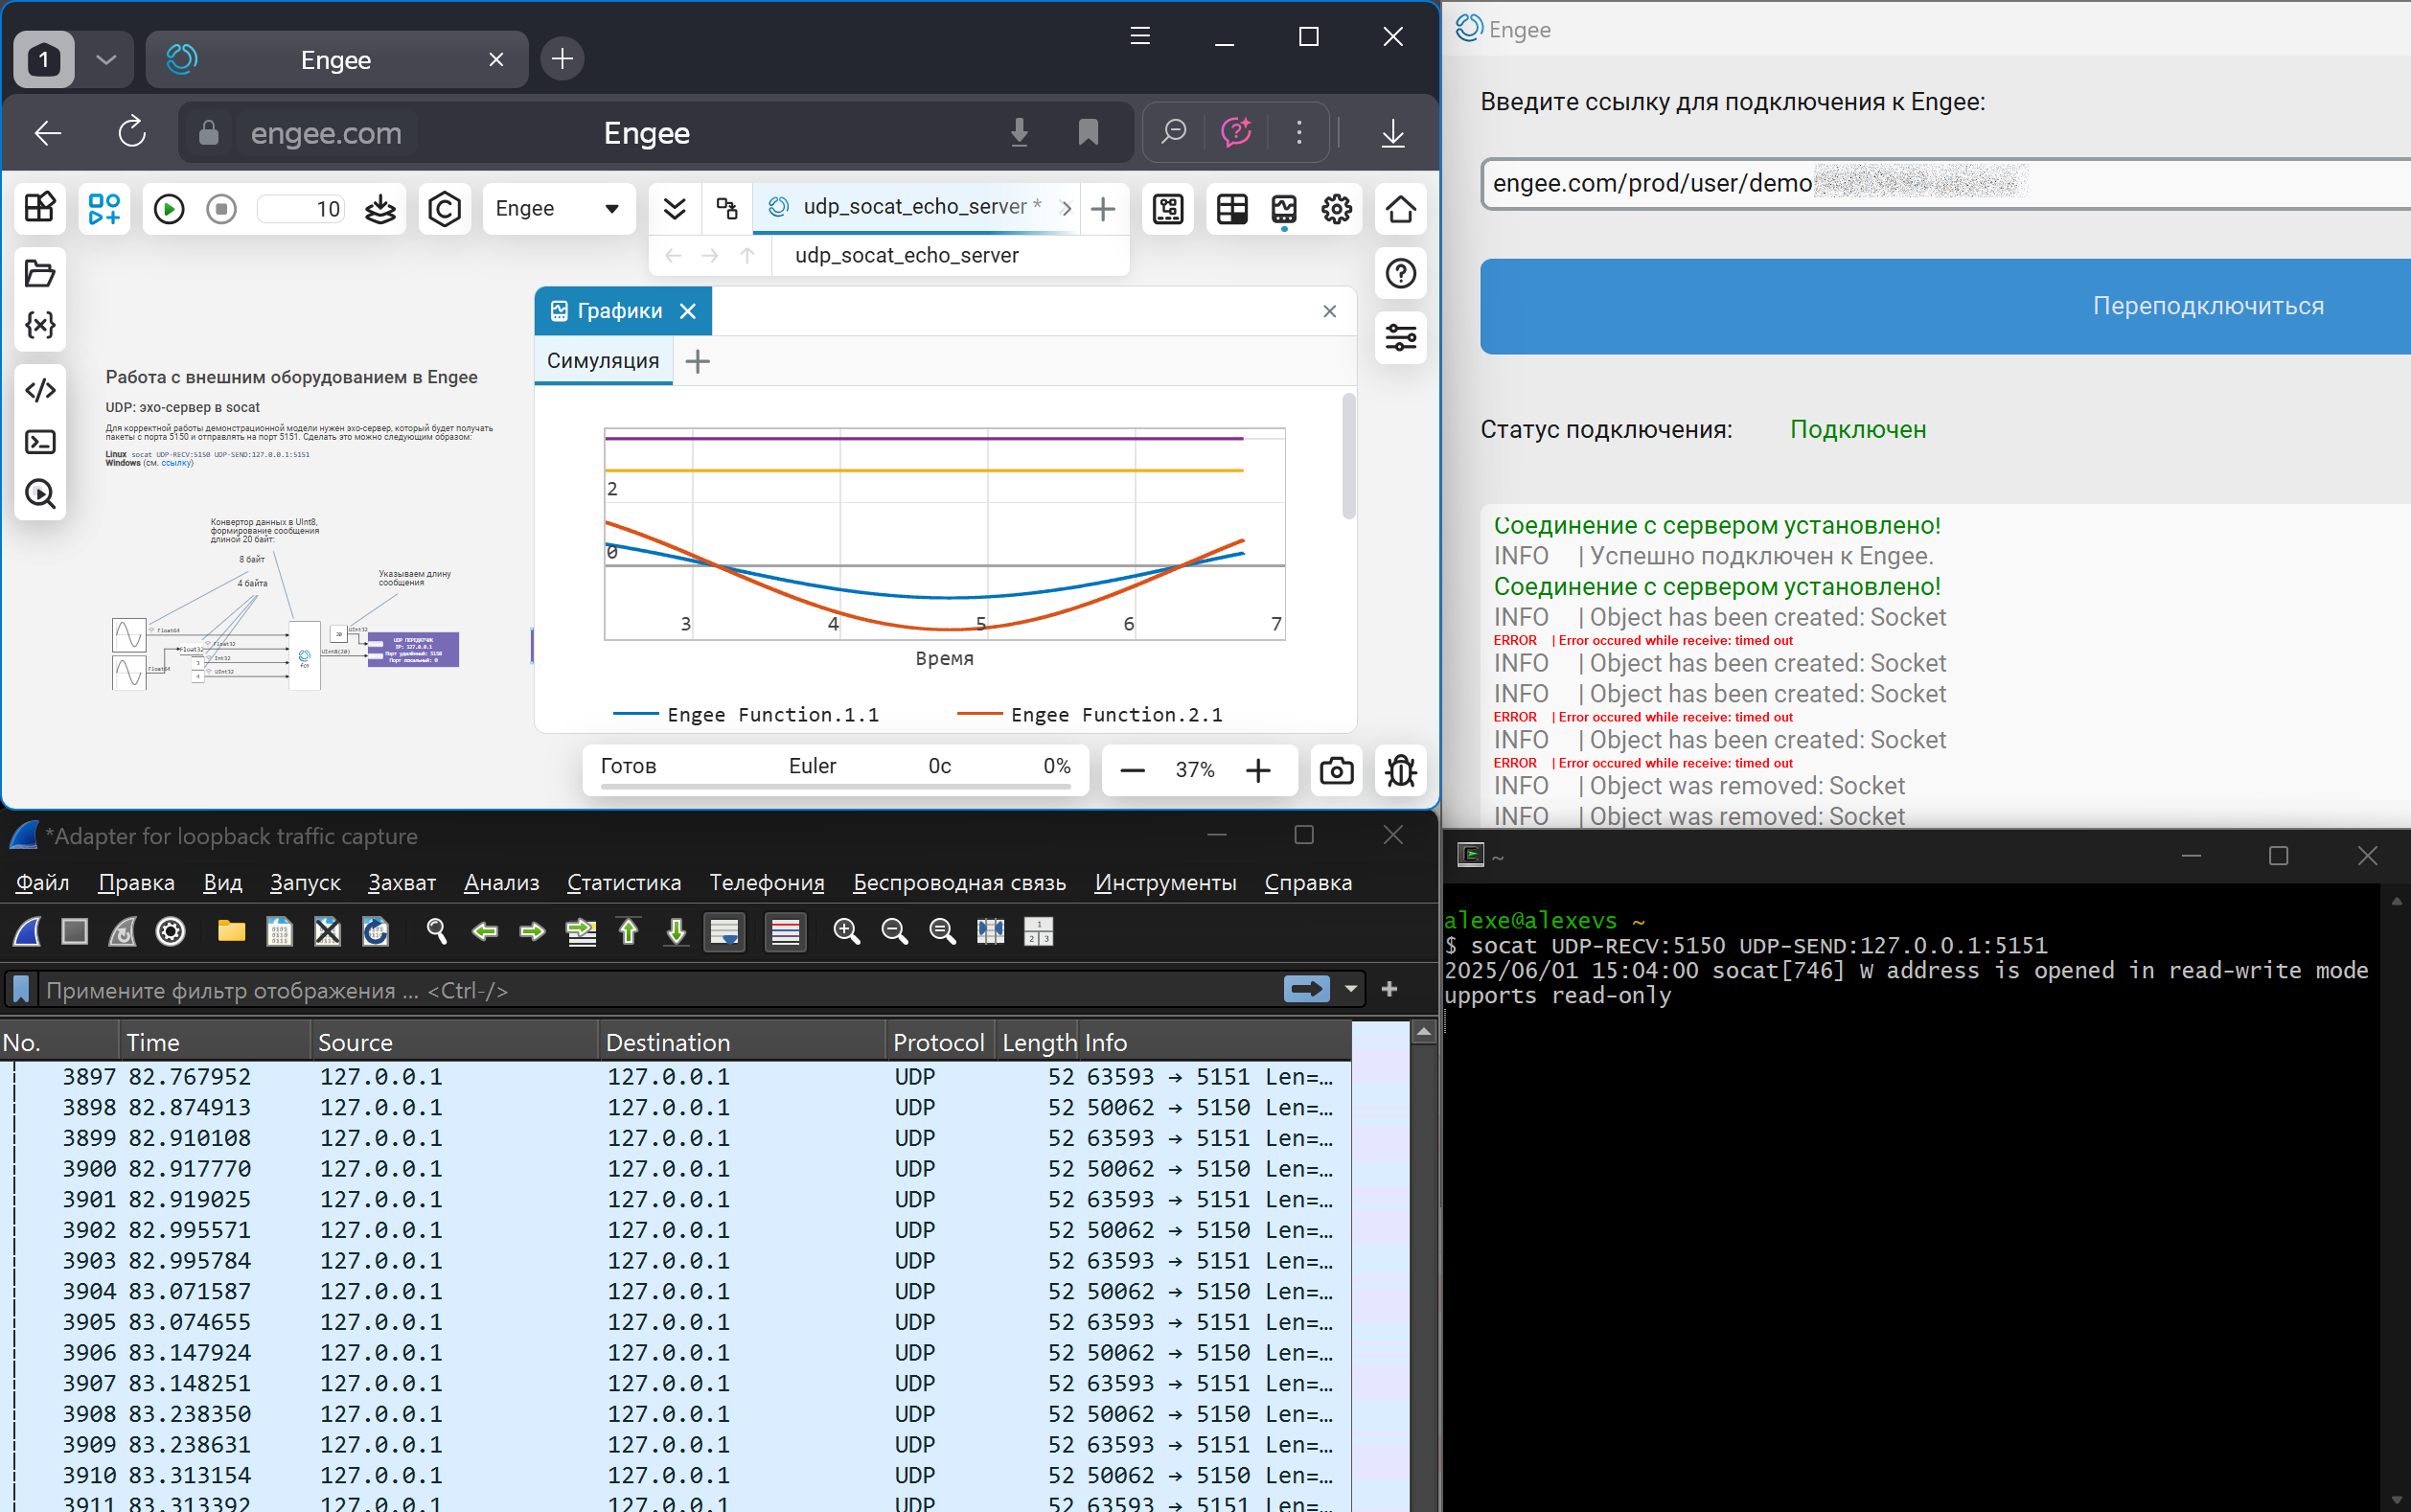
Task: Open the Engee command line panel icon
Action: [x=40, y=442]
